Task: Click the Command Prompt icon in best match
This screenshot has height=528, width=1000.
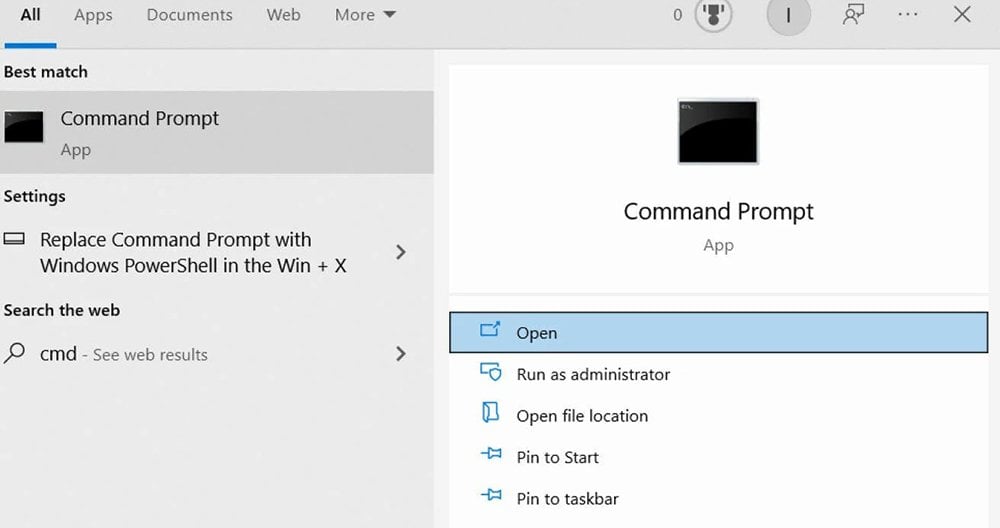Action: [x=24, y=126]
